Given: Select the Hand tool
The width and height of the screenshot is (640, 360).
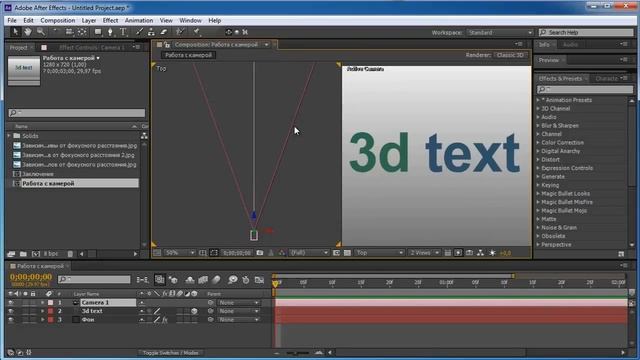Looking at the screenshot, I should pos(28,32).
